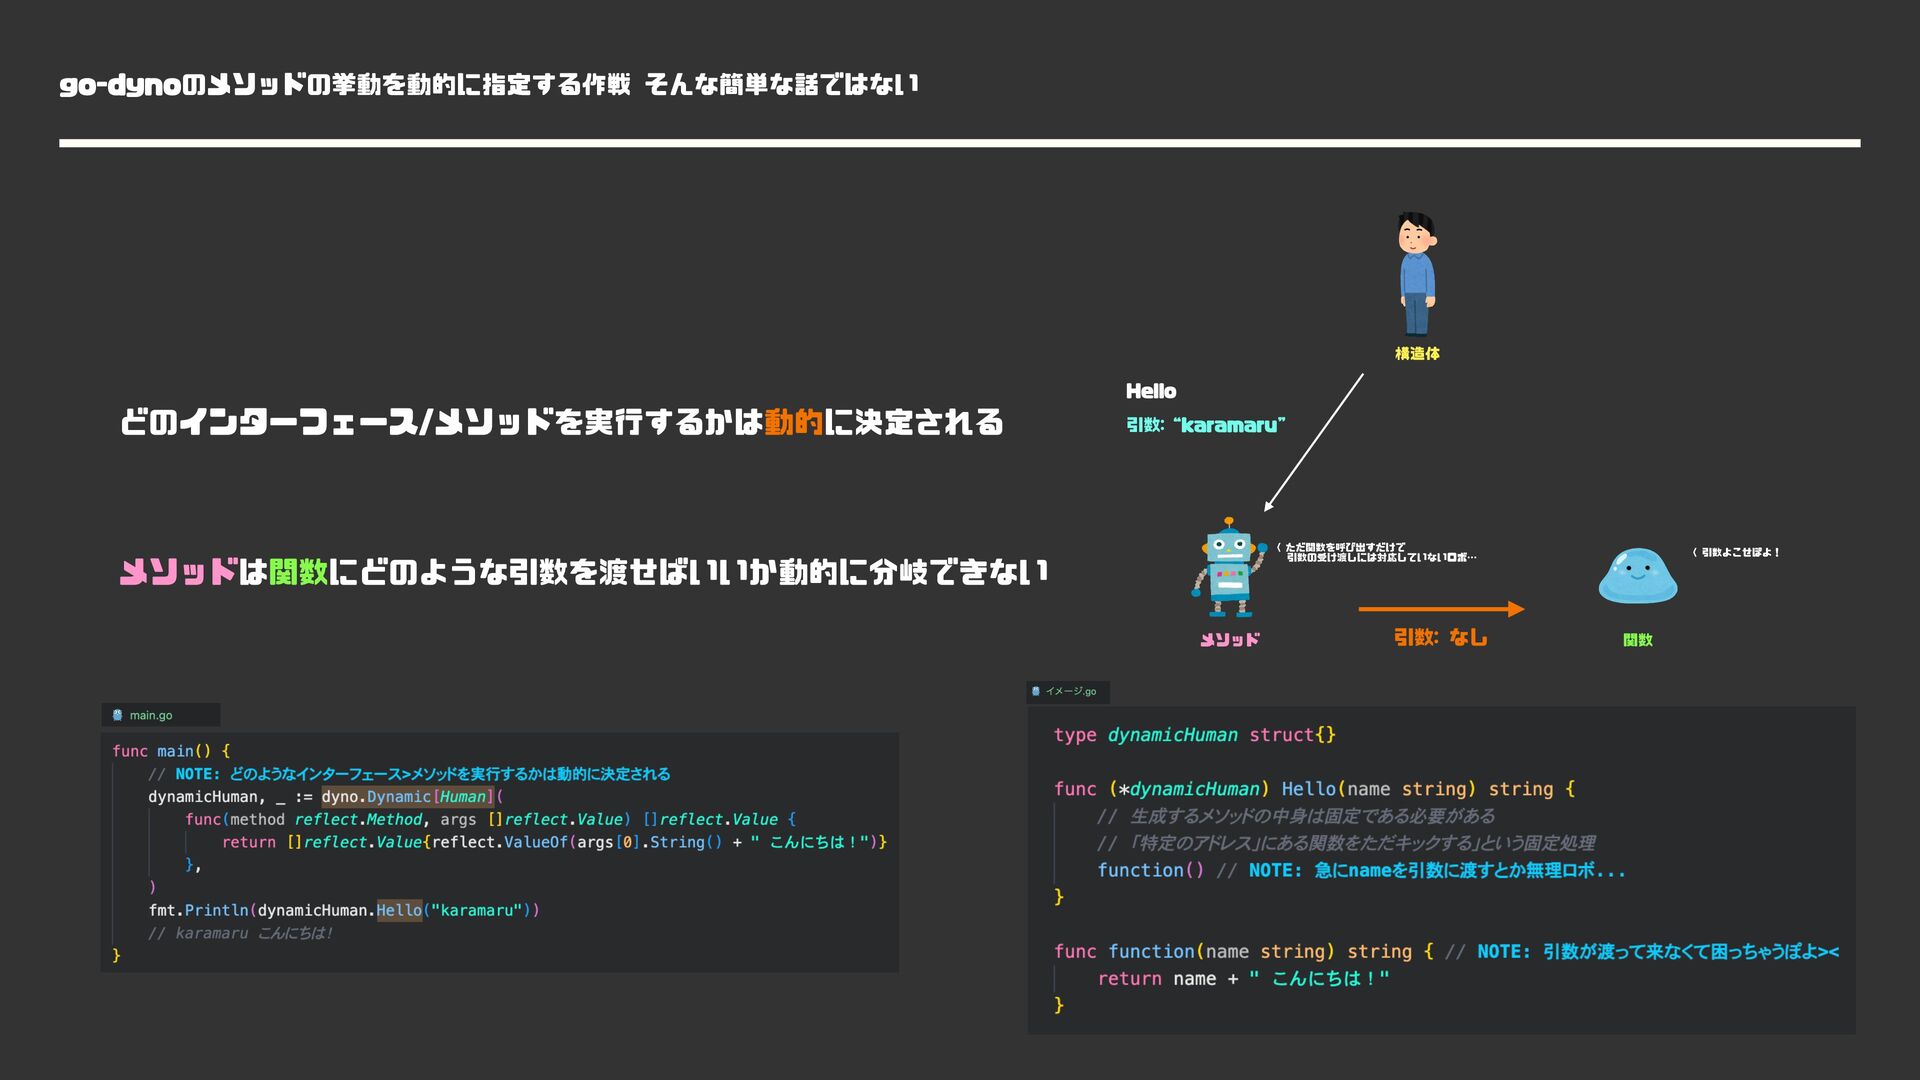Click the green 関数 word in the second sentence
Viewport: 1920px width, 1080px height.
click(298, 572)
